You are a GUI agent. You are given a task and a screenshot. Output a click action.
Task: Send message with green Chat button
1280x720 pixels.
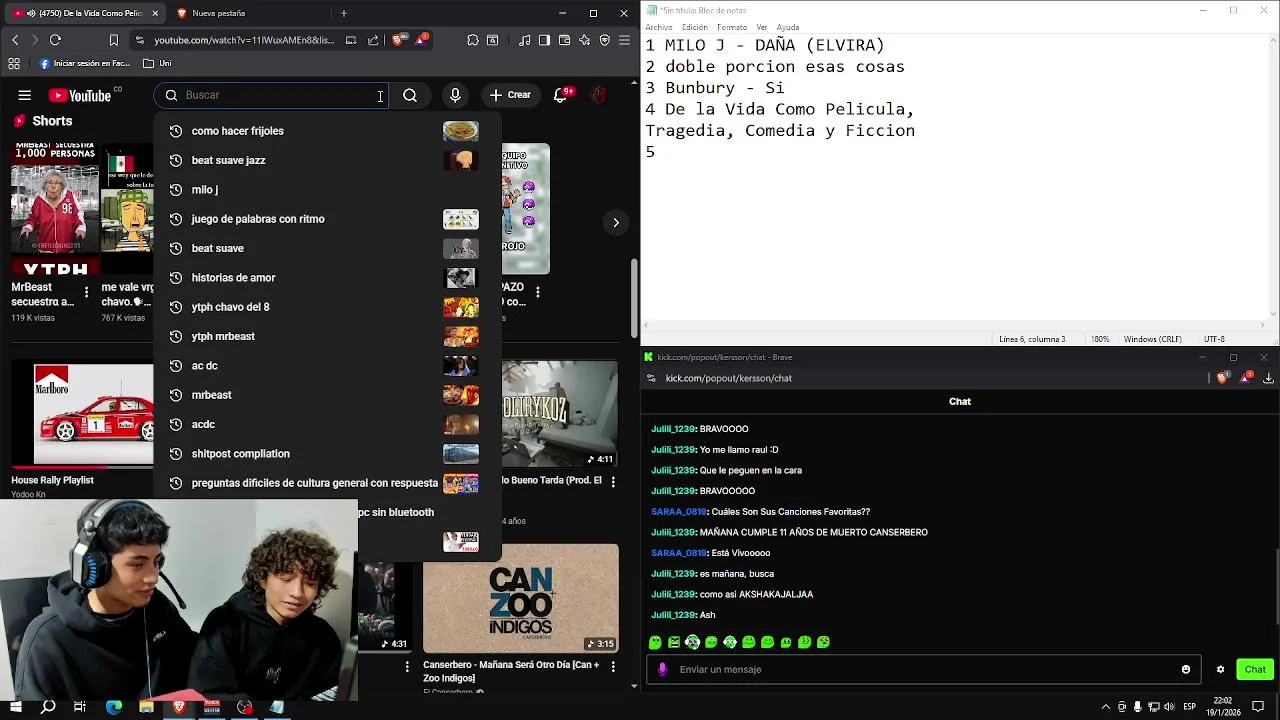pos(1255,669)
